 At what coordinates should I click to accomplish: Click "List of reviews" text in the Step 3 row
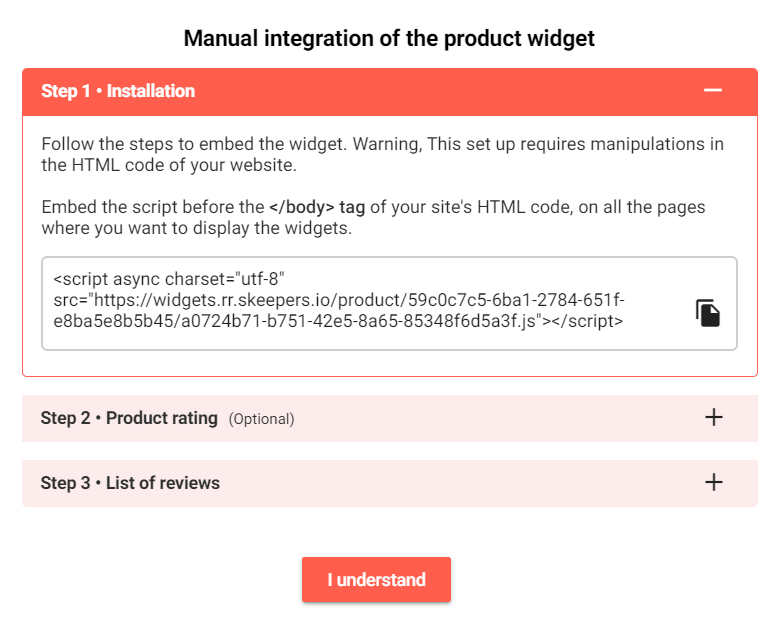click(163, 483)
